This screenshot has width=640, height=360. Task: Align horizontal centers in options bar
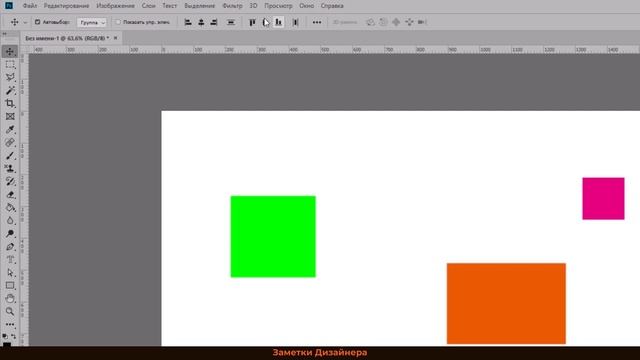click(201, 22)
